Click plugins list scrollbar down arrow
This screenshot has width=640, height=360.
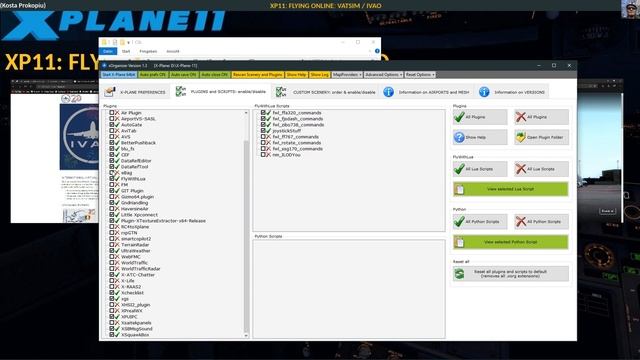point(246,336)
